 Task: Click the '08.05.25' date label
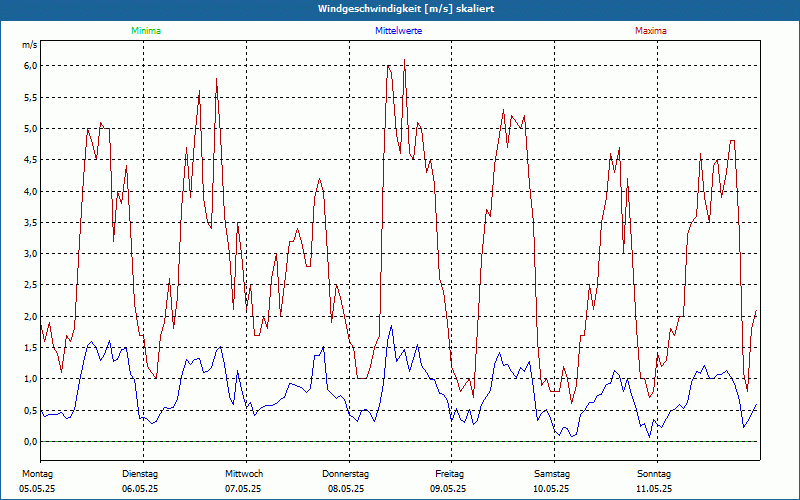[x=346, y=489]
